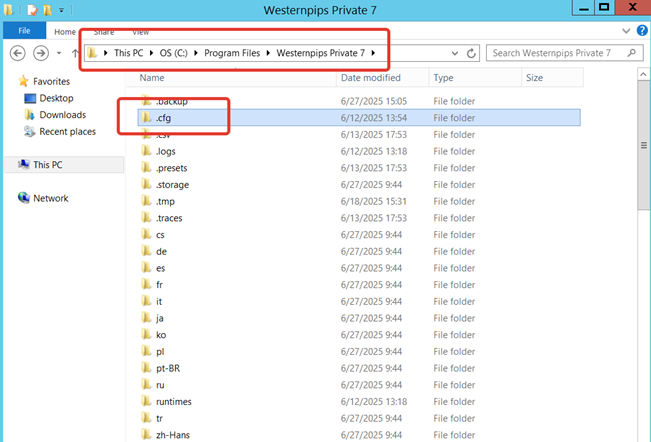Image resolution: width=651 pixels, height=442 pixels.
Task: Select the folder named it
Action: pos(159,302)
